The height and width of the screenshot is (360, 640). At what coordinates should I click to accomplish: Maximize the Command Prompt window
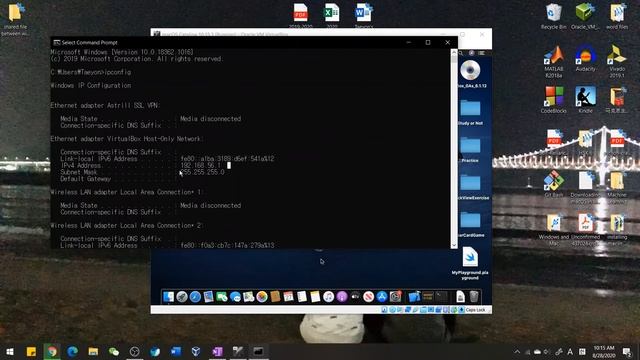pyautogui.click(x=428, y=42)
